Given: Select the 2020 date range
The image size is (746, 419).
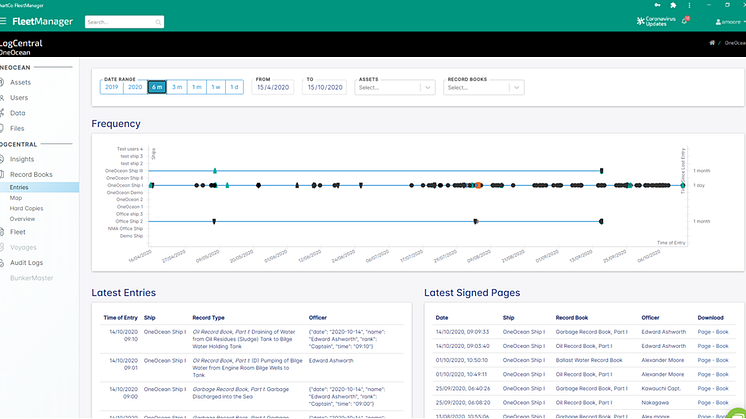Looking at the screenshot, I should [135, 87].
